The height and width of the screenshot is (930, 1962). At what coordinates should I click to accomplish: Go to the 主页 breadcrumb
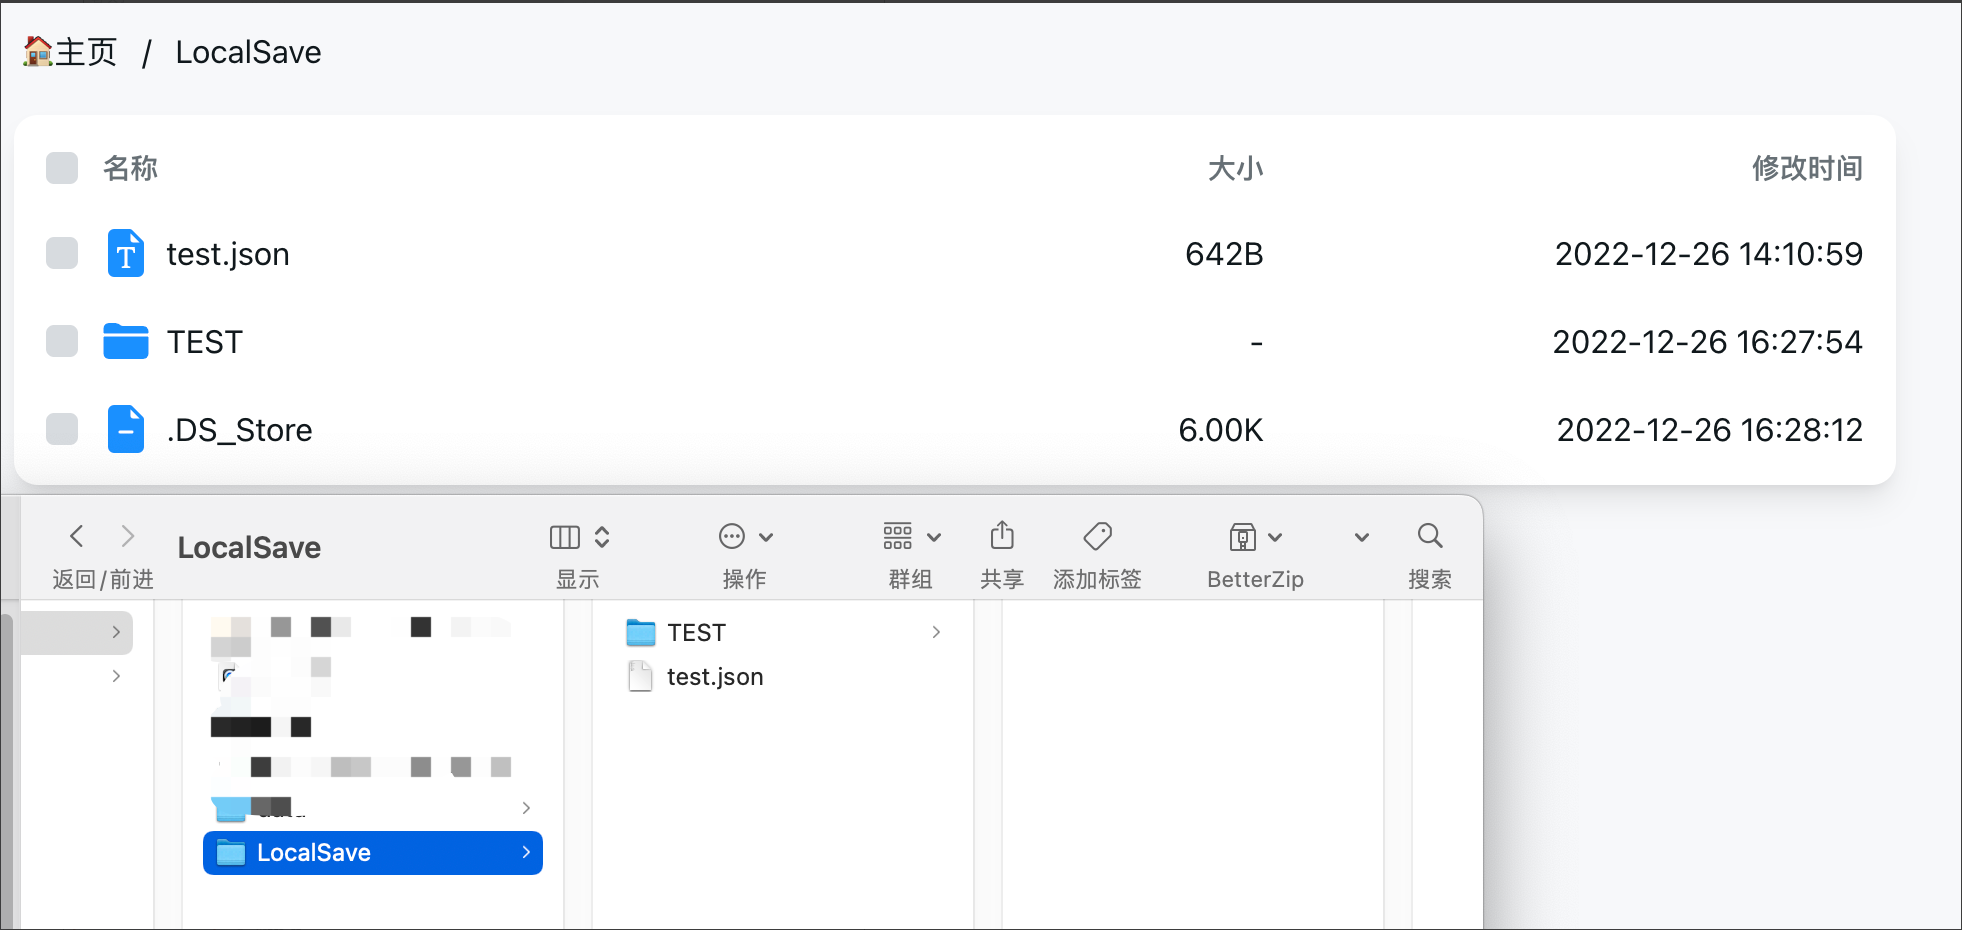click(x=71, y=52)
